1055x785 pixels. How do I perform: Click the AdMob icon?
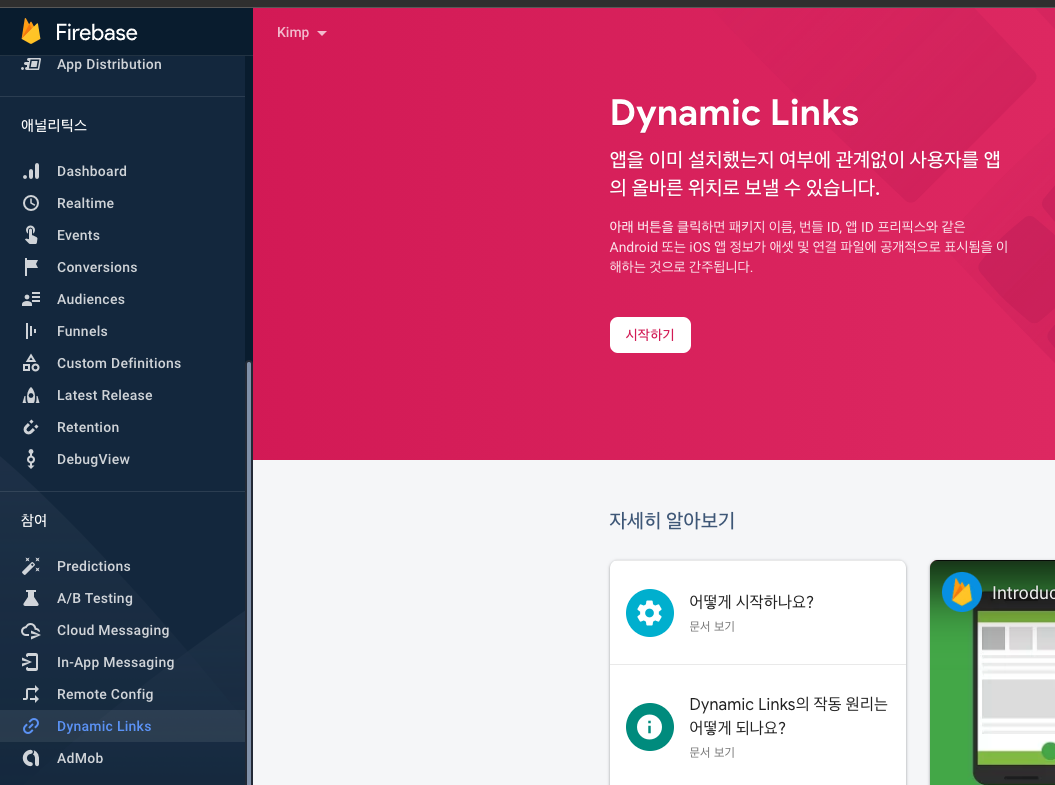pos(31,758)
